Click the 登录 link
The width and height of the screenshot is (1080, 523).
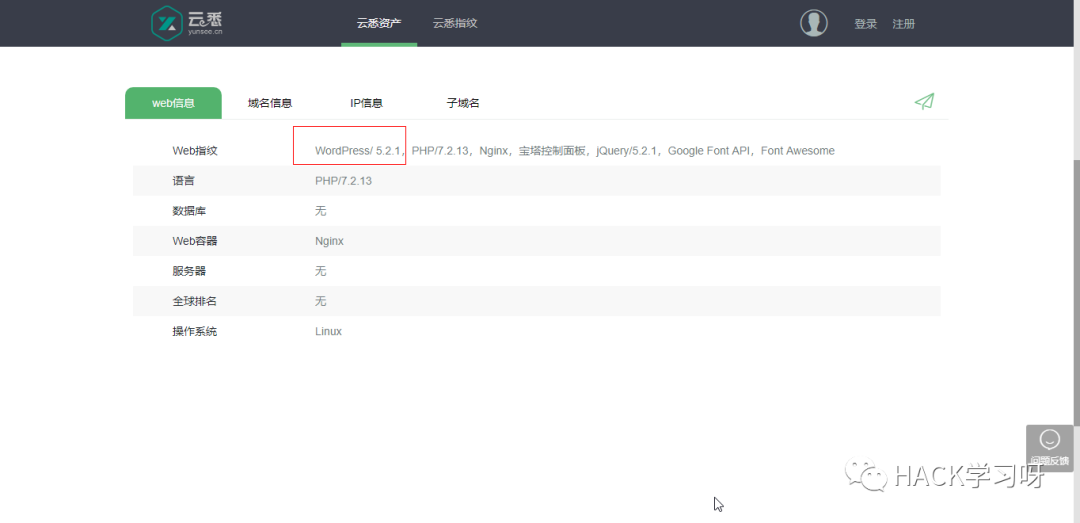coord(866,24)
